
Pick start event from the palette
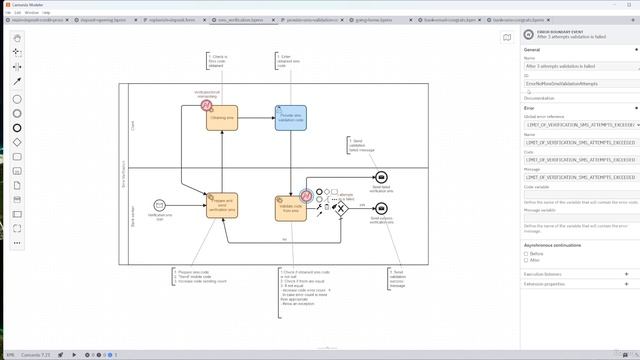(x=17, y=99)
